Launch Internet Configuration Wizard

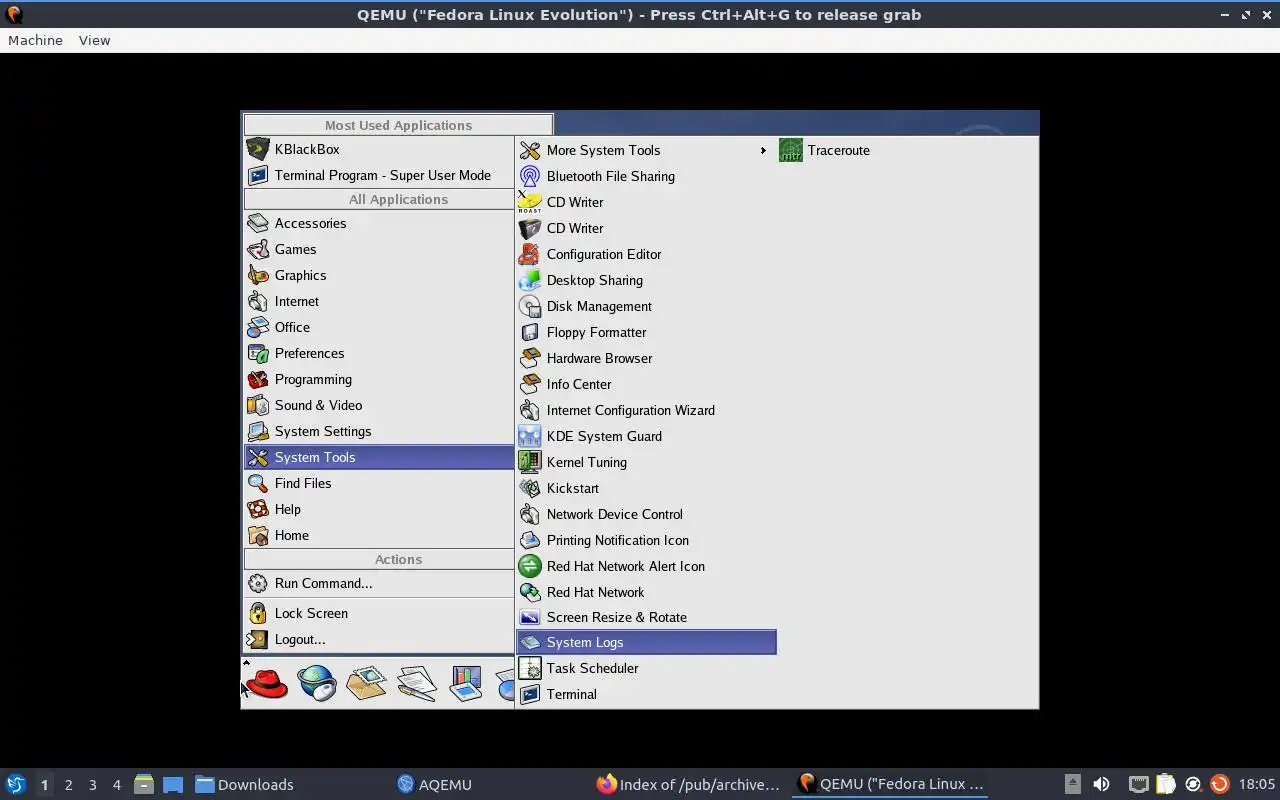tap(646, 410)
